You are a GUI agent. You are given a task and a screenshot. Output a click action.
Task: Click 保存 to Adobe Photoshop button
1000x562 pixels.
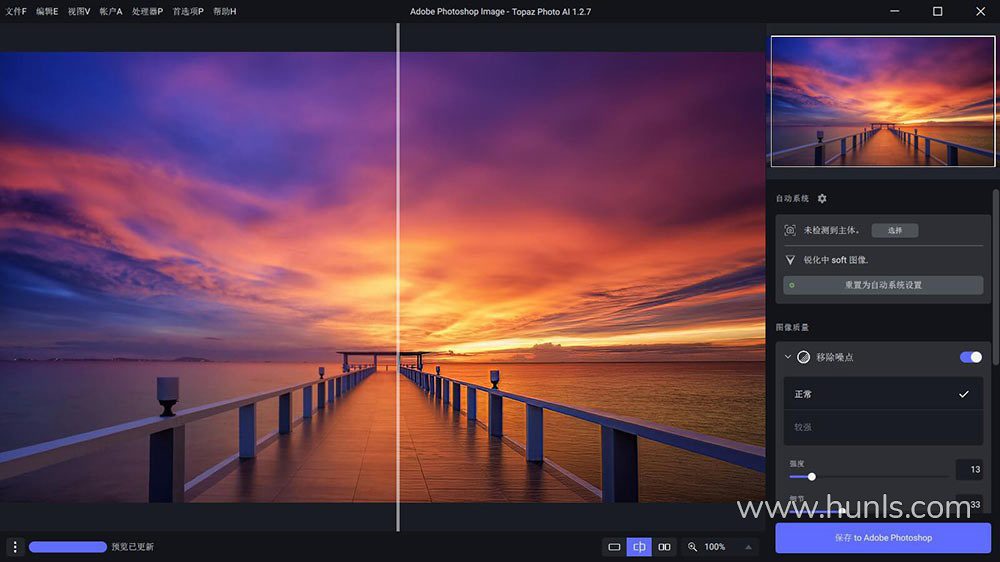coord(883,538)
